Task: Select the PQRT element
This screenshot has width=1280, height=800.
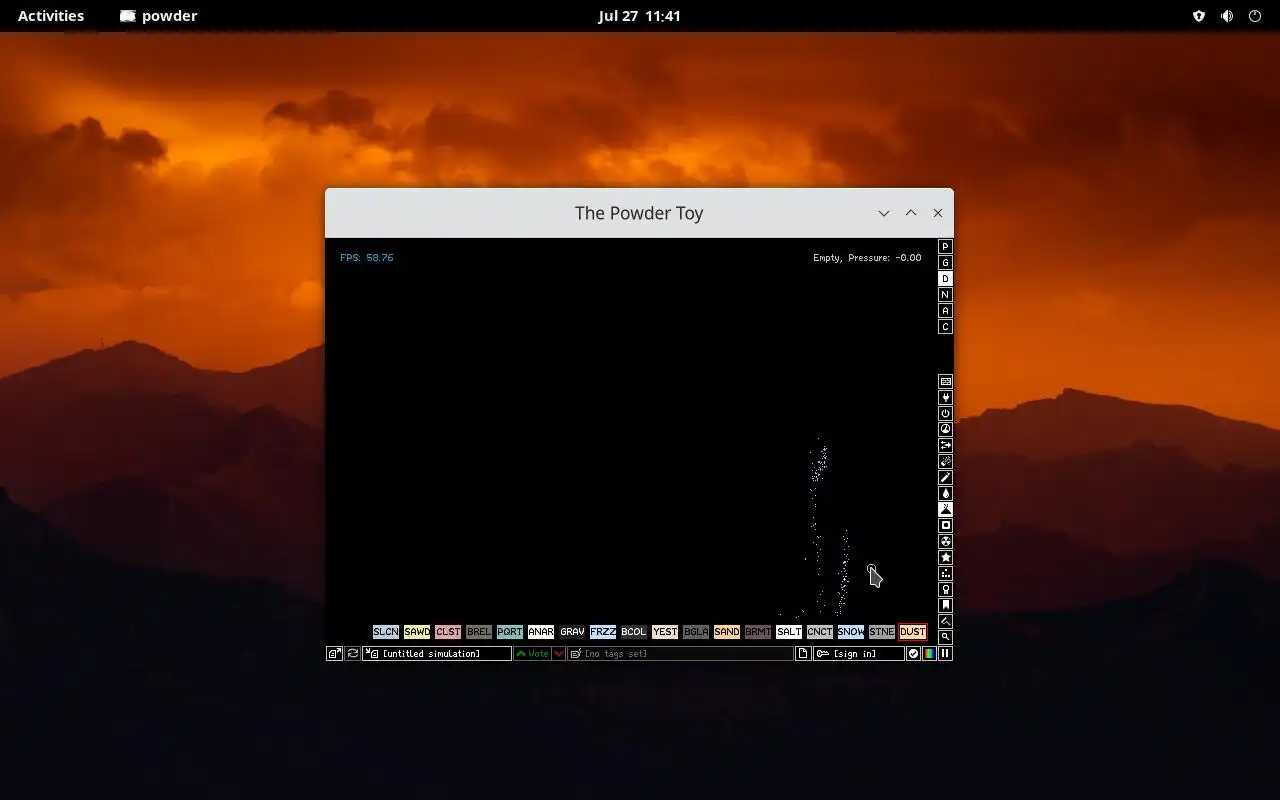Action: coord(510,632)
